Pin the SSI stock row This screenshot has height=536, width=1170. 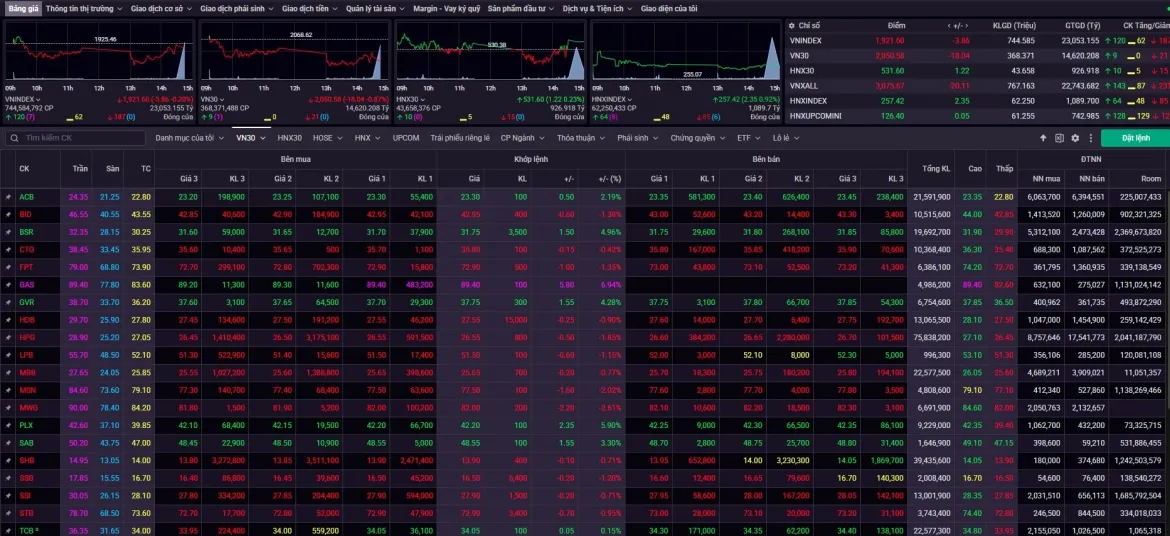[8, 496]
